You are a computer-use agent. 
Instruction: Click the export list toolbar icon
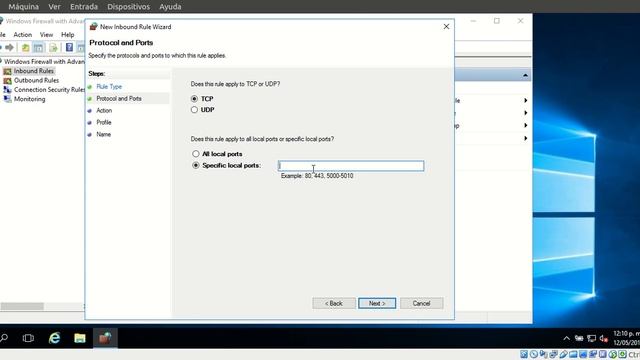(x=53, y=48)
